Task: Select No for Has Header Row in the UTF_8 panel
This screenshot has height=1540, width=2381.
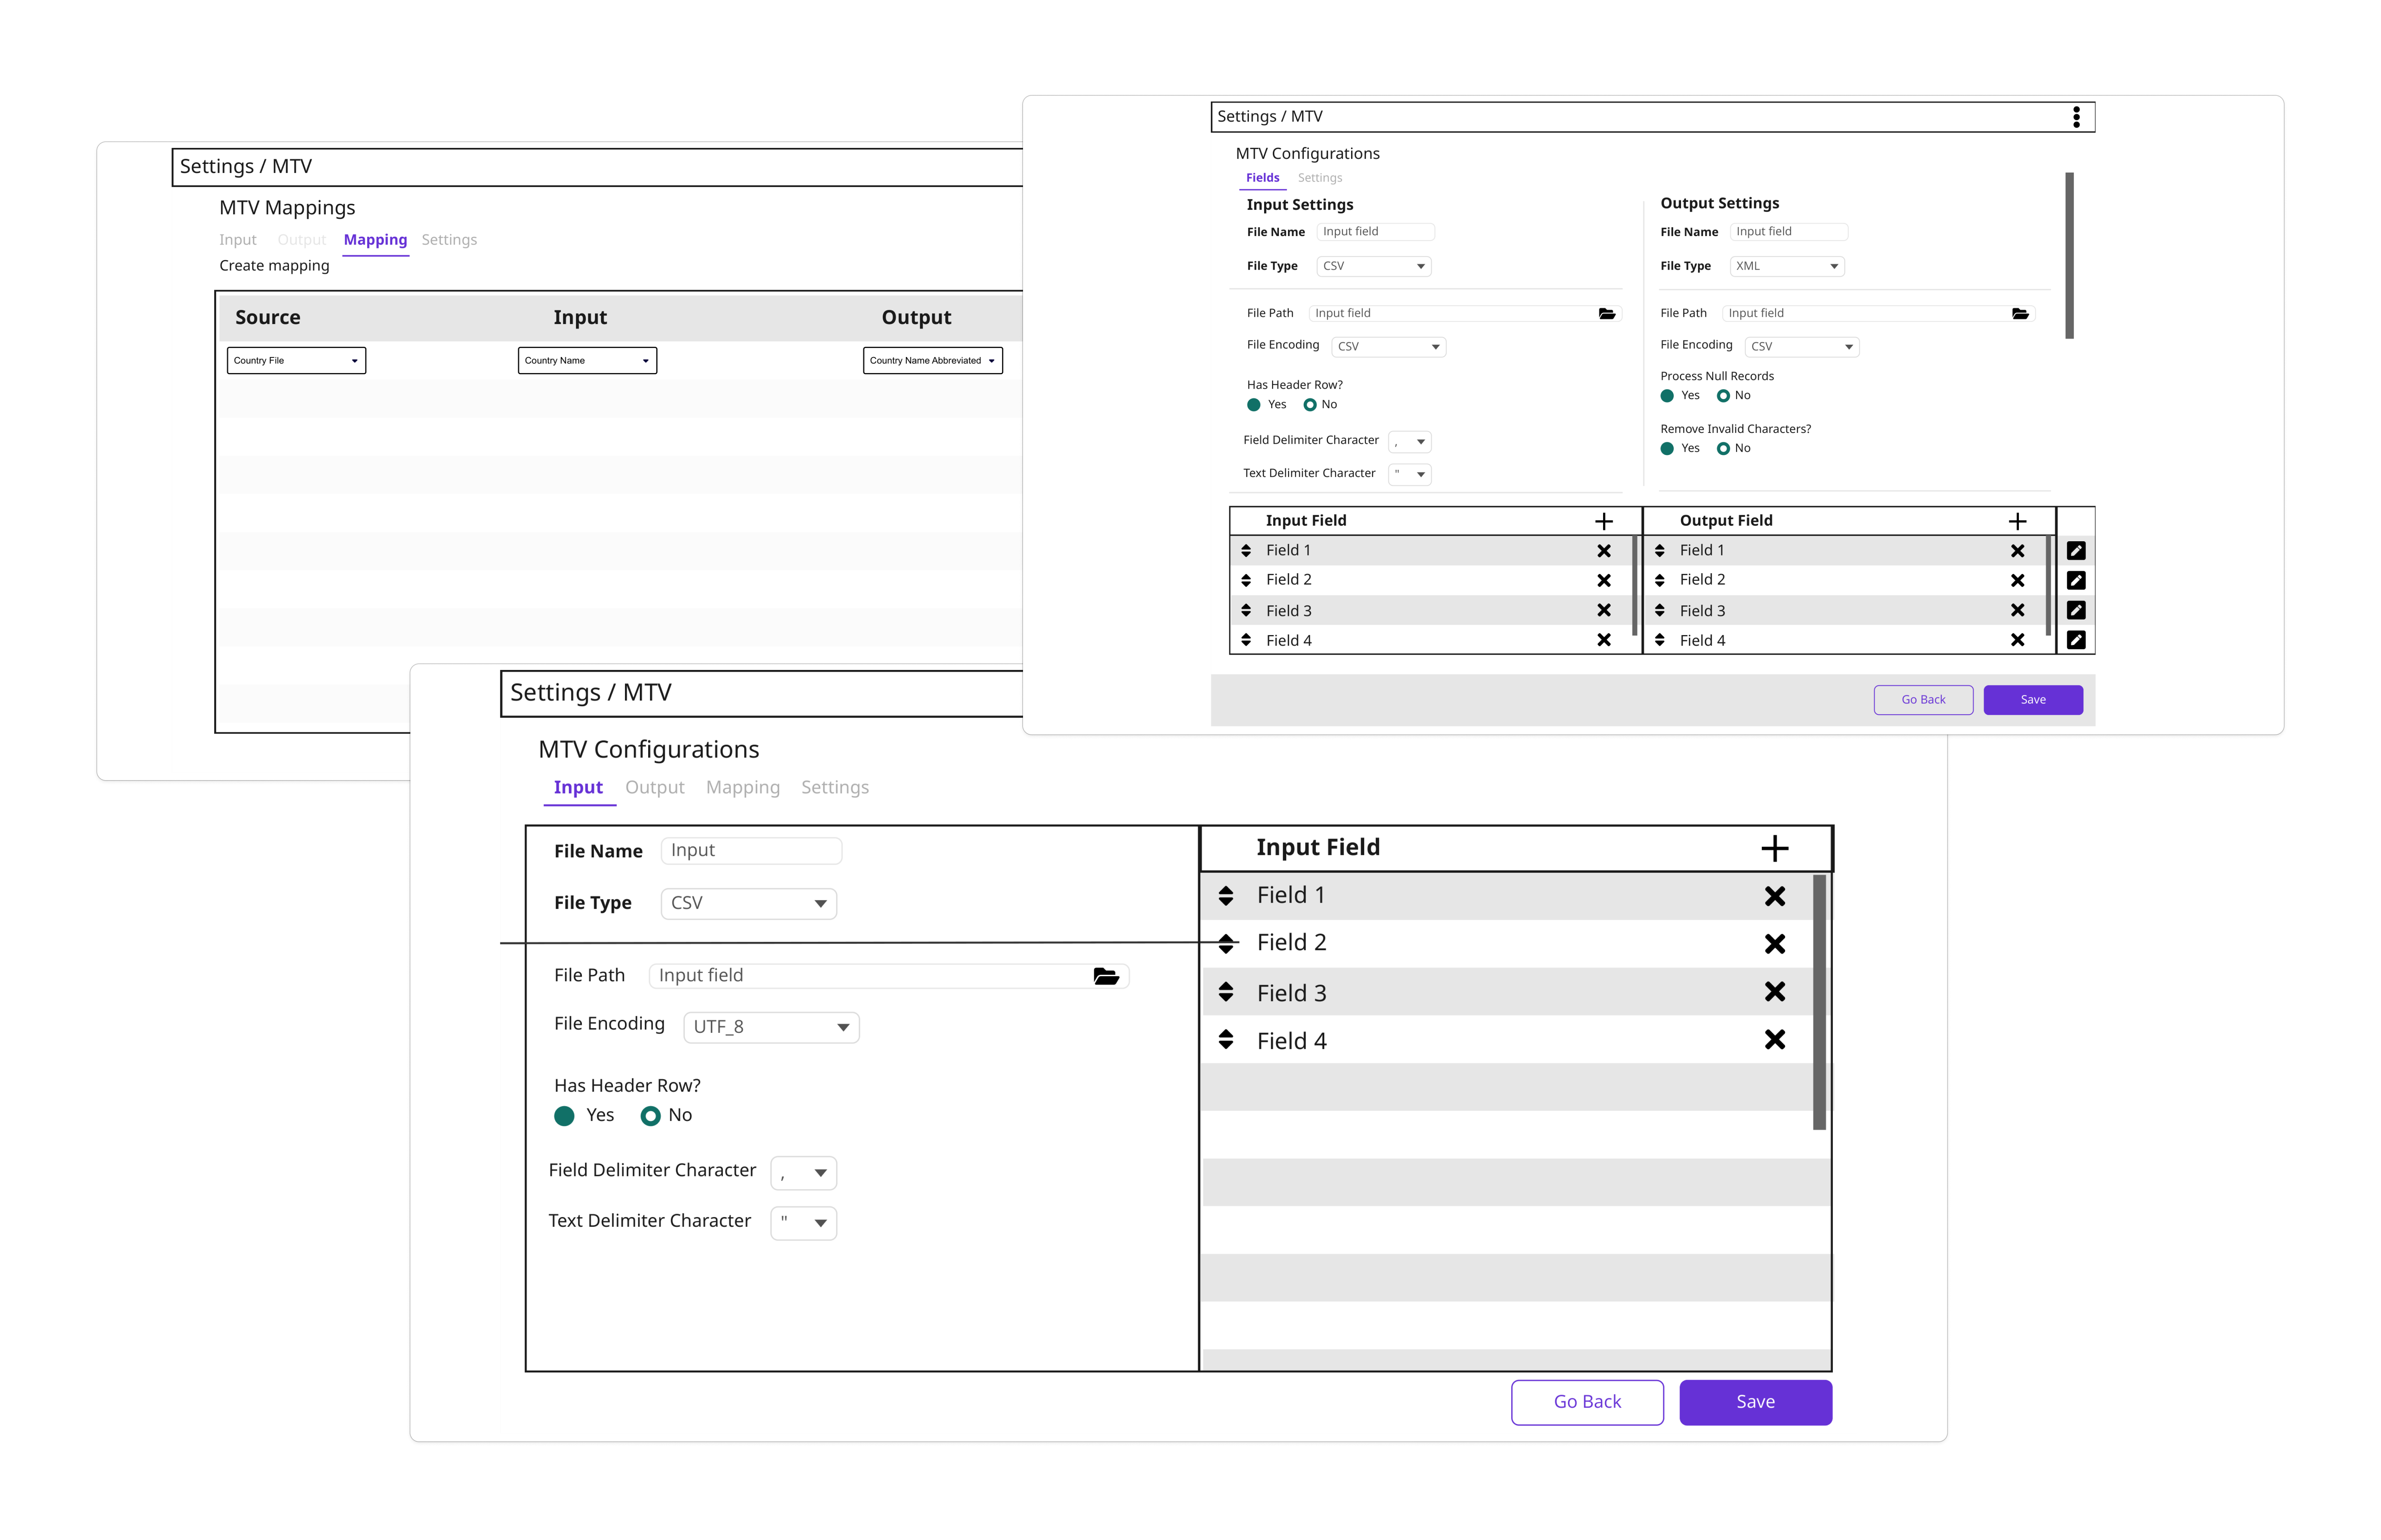Action: [x=651, y=1116]
